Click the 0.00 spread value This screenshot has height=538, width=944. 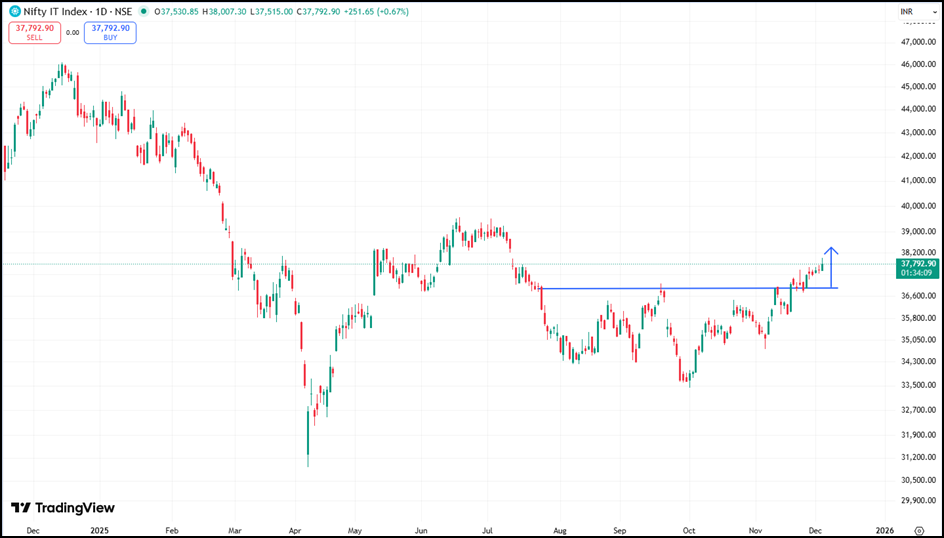pos(72,33)
